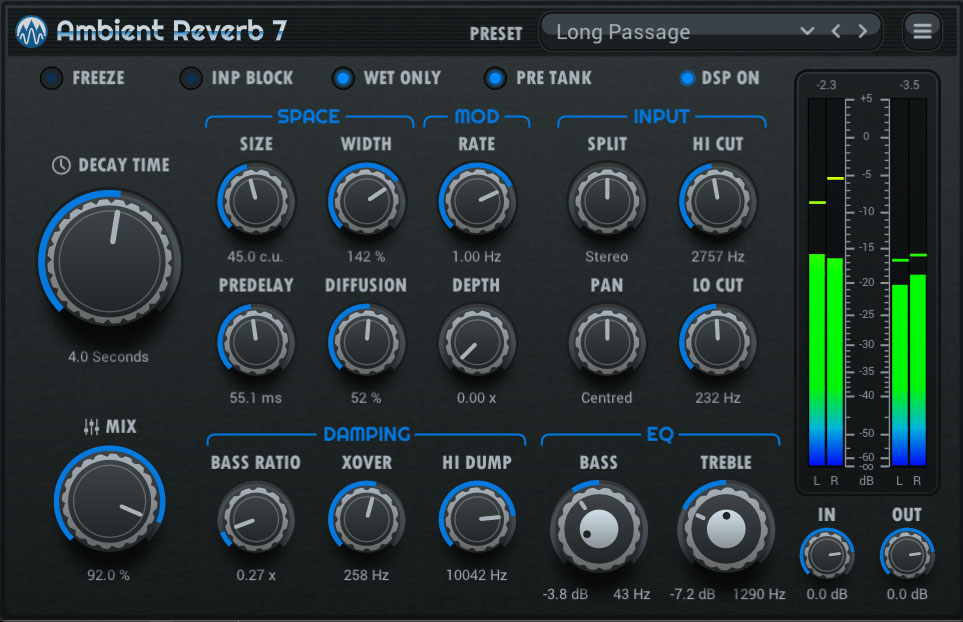Click the EQ Bass dual knob
963x622 pixels.
(x=599, y=527)
